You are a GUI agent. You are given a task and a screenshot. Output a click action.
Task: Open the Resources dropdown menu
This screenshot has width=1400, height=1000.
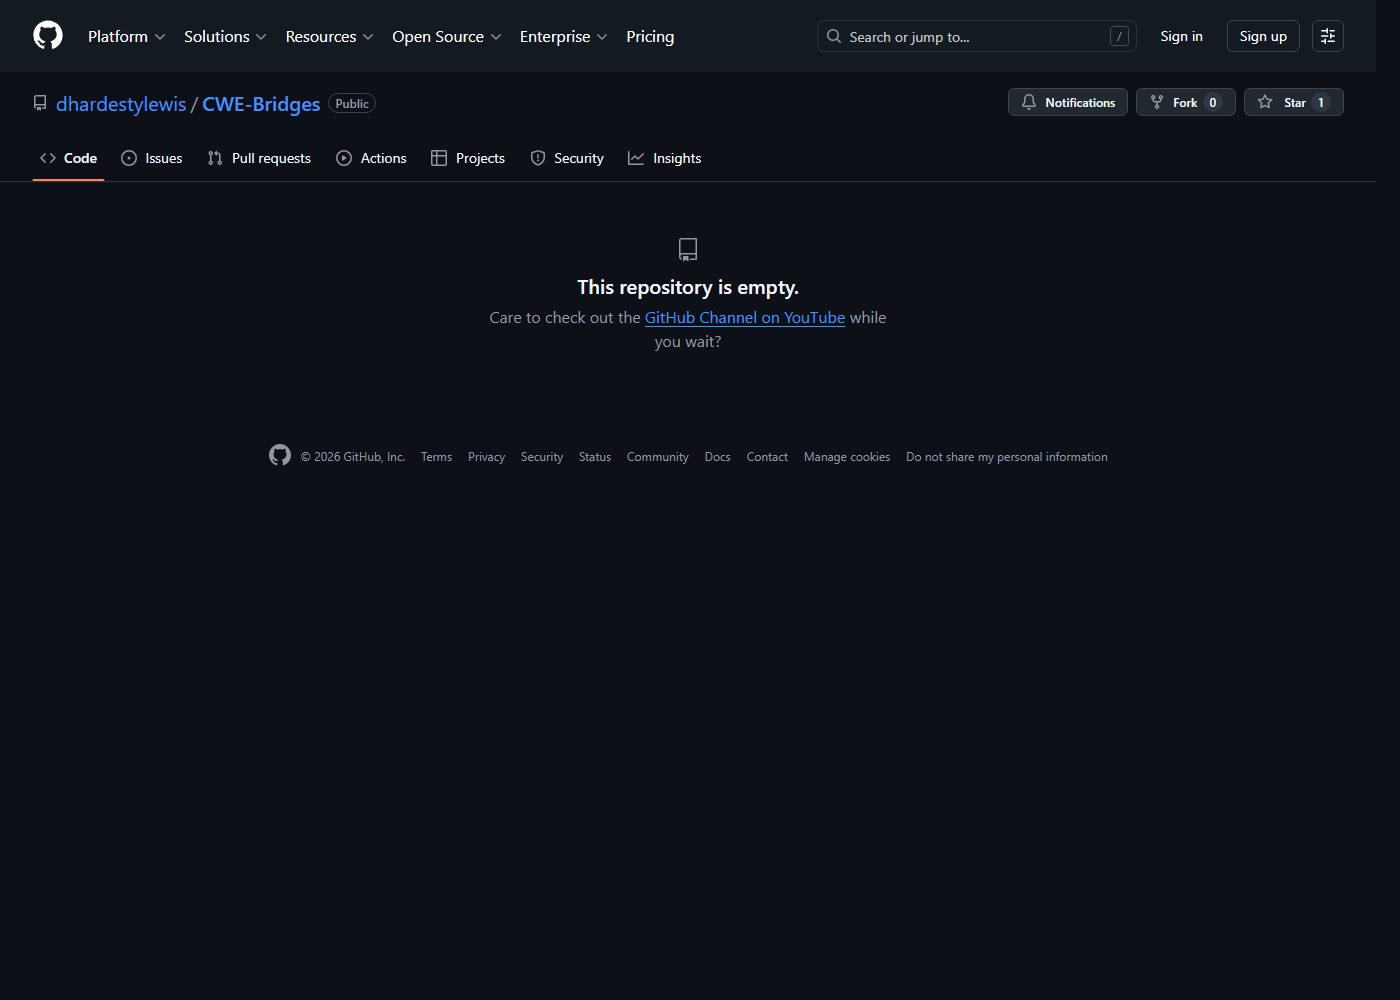[x=329, y=36]
